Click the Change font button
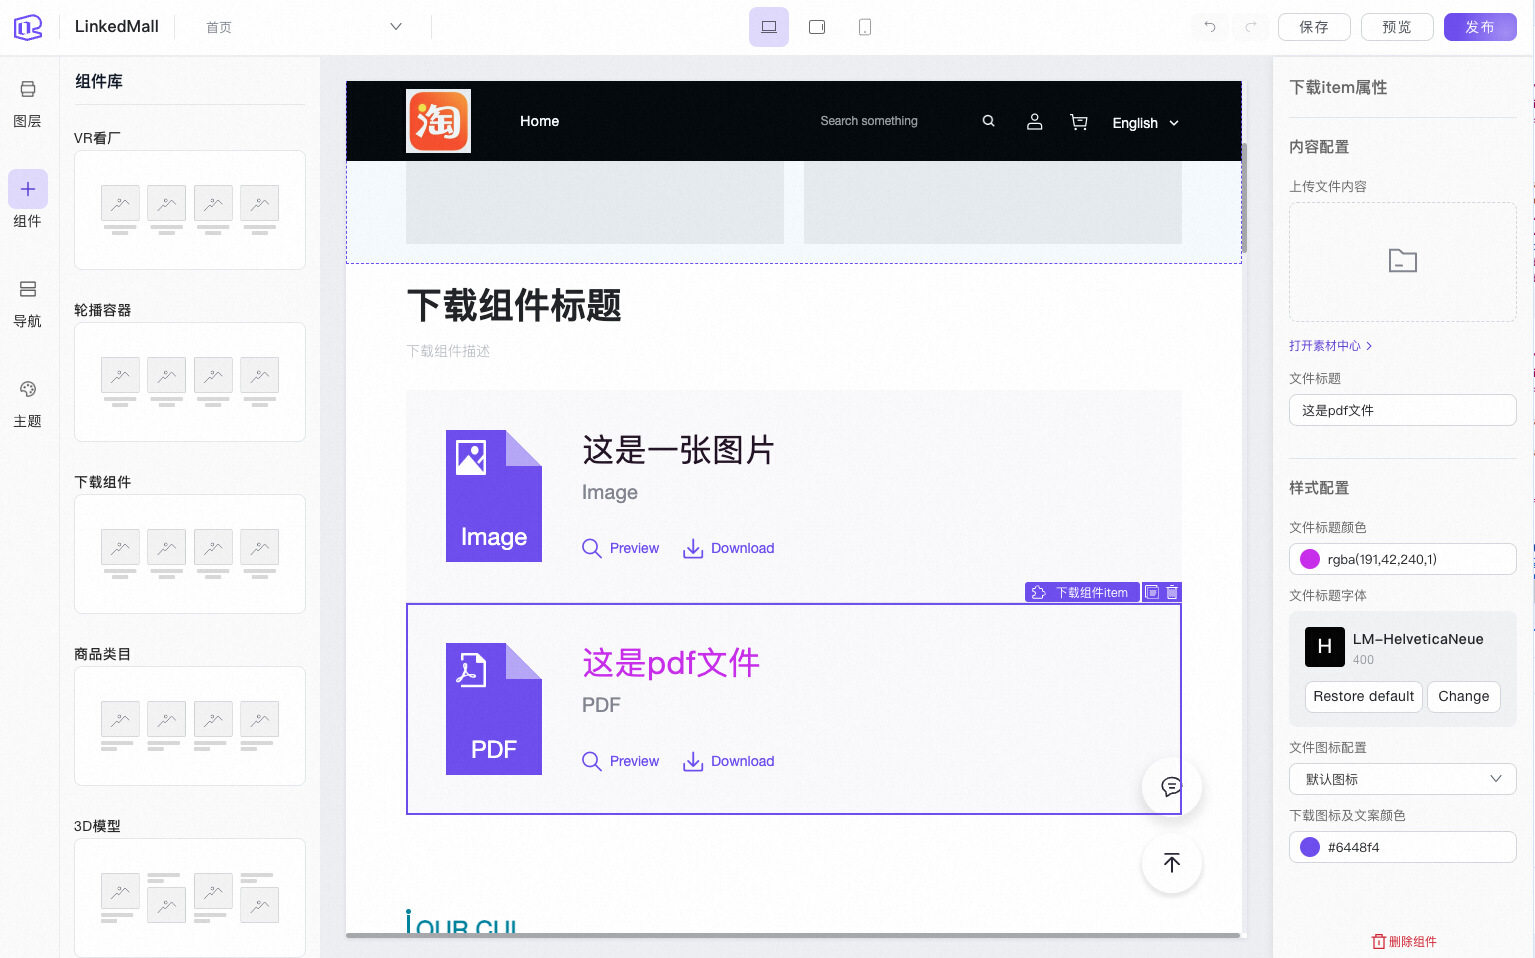This screenshot has width=1535, height=958. point(1463,696)
